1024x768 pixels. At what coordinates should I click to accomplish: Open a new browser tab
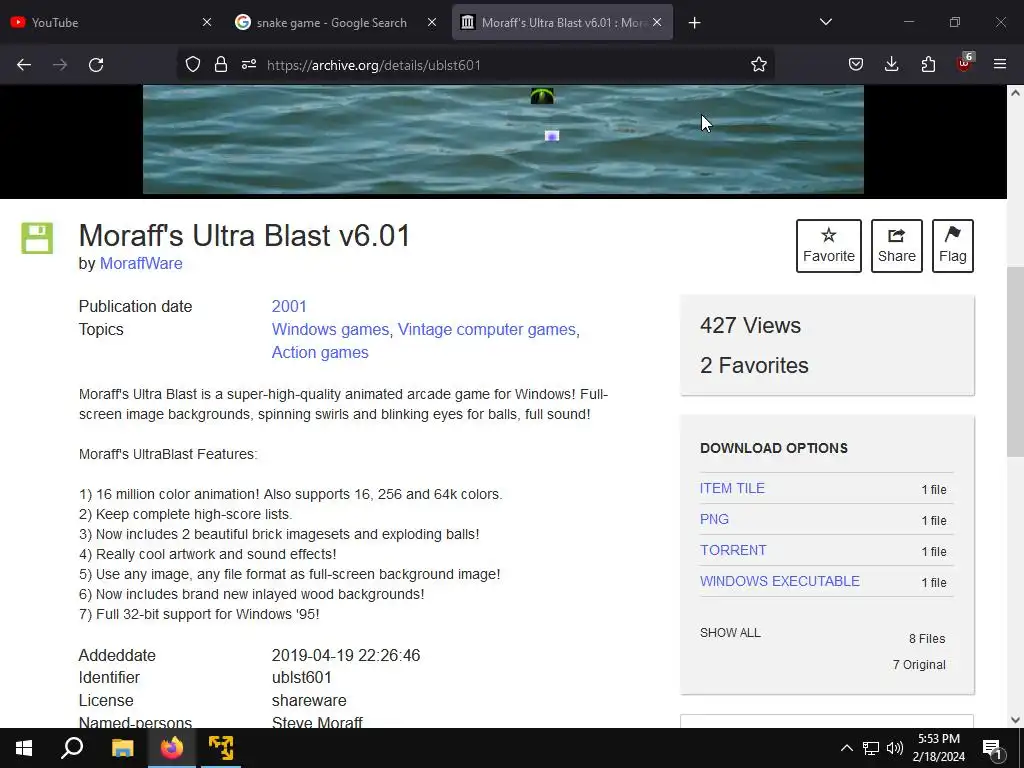coord(694,23)
